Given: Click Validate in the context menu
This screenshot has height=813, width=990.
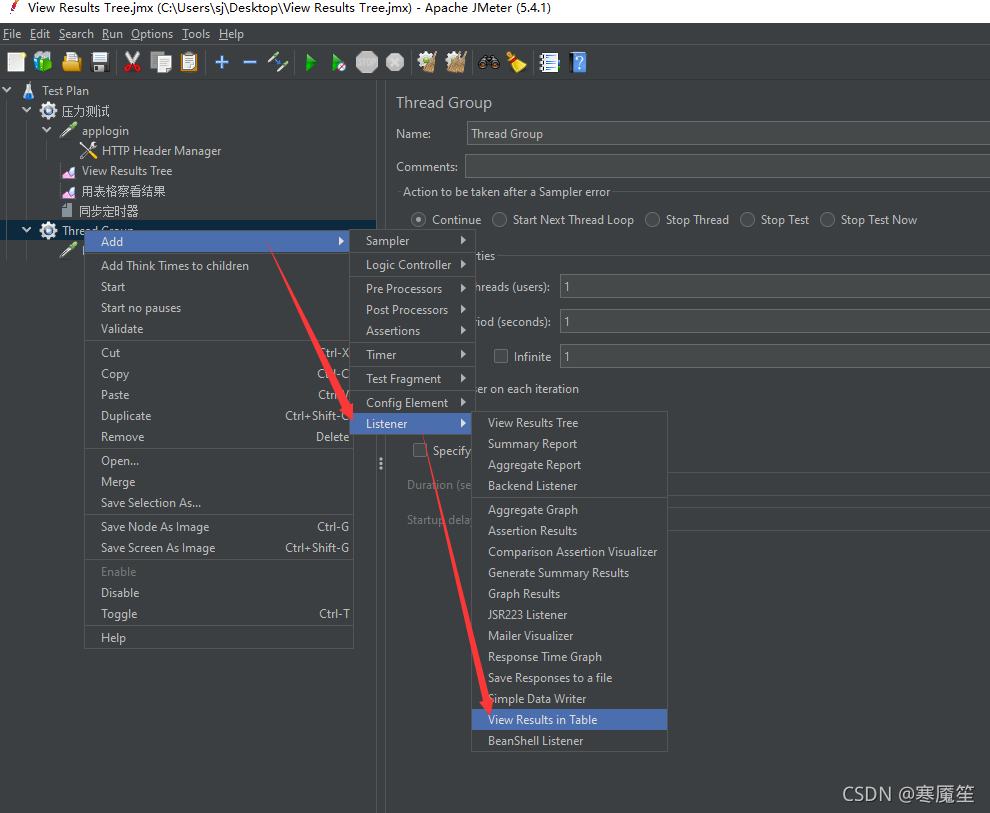Looking at the screenshot, I should [218, 329].
